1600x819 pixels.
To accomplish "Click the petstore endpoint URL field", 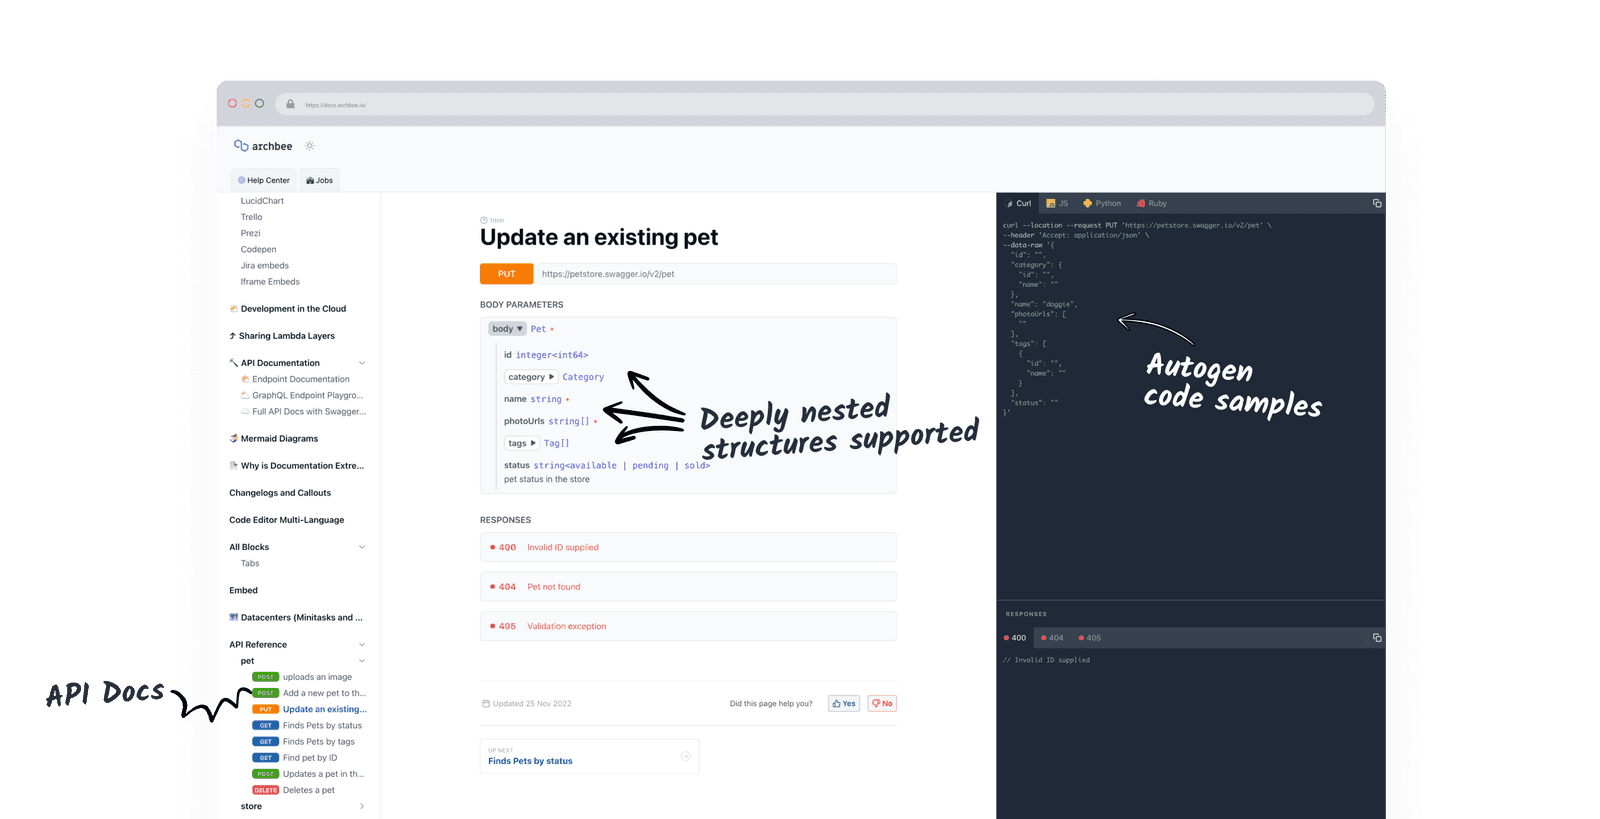I will 716,274.
